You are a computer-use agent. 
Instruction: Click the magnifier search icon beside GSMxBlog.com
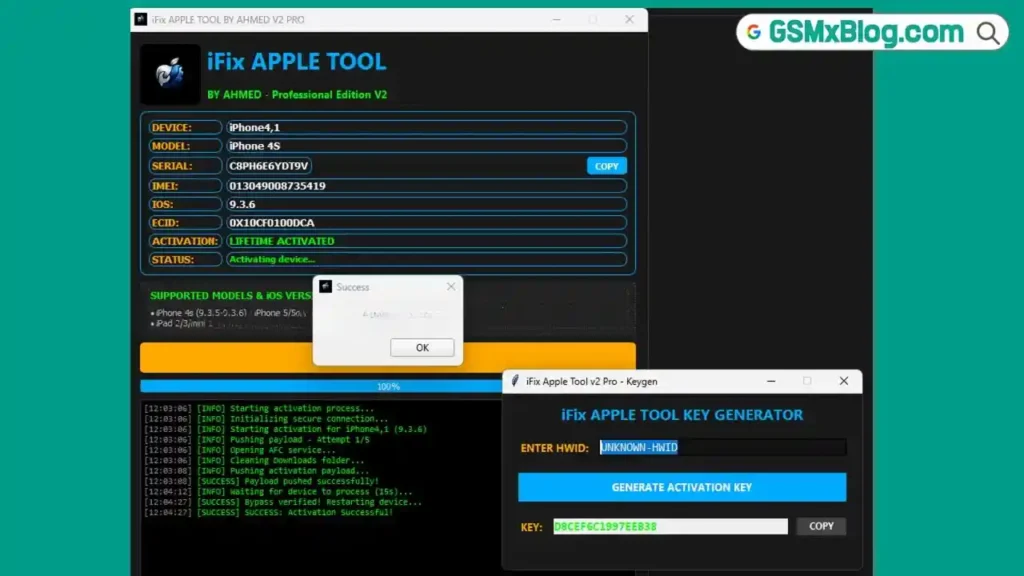[988, 33]
